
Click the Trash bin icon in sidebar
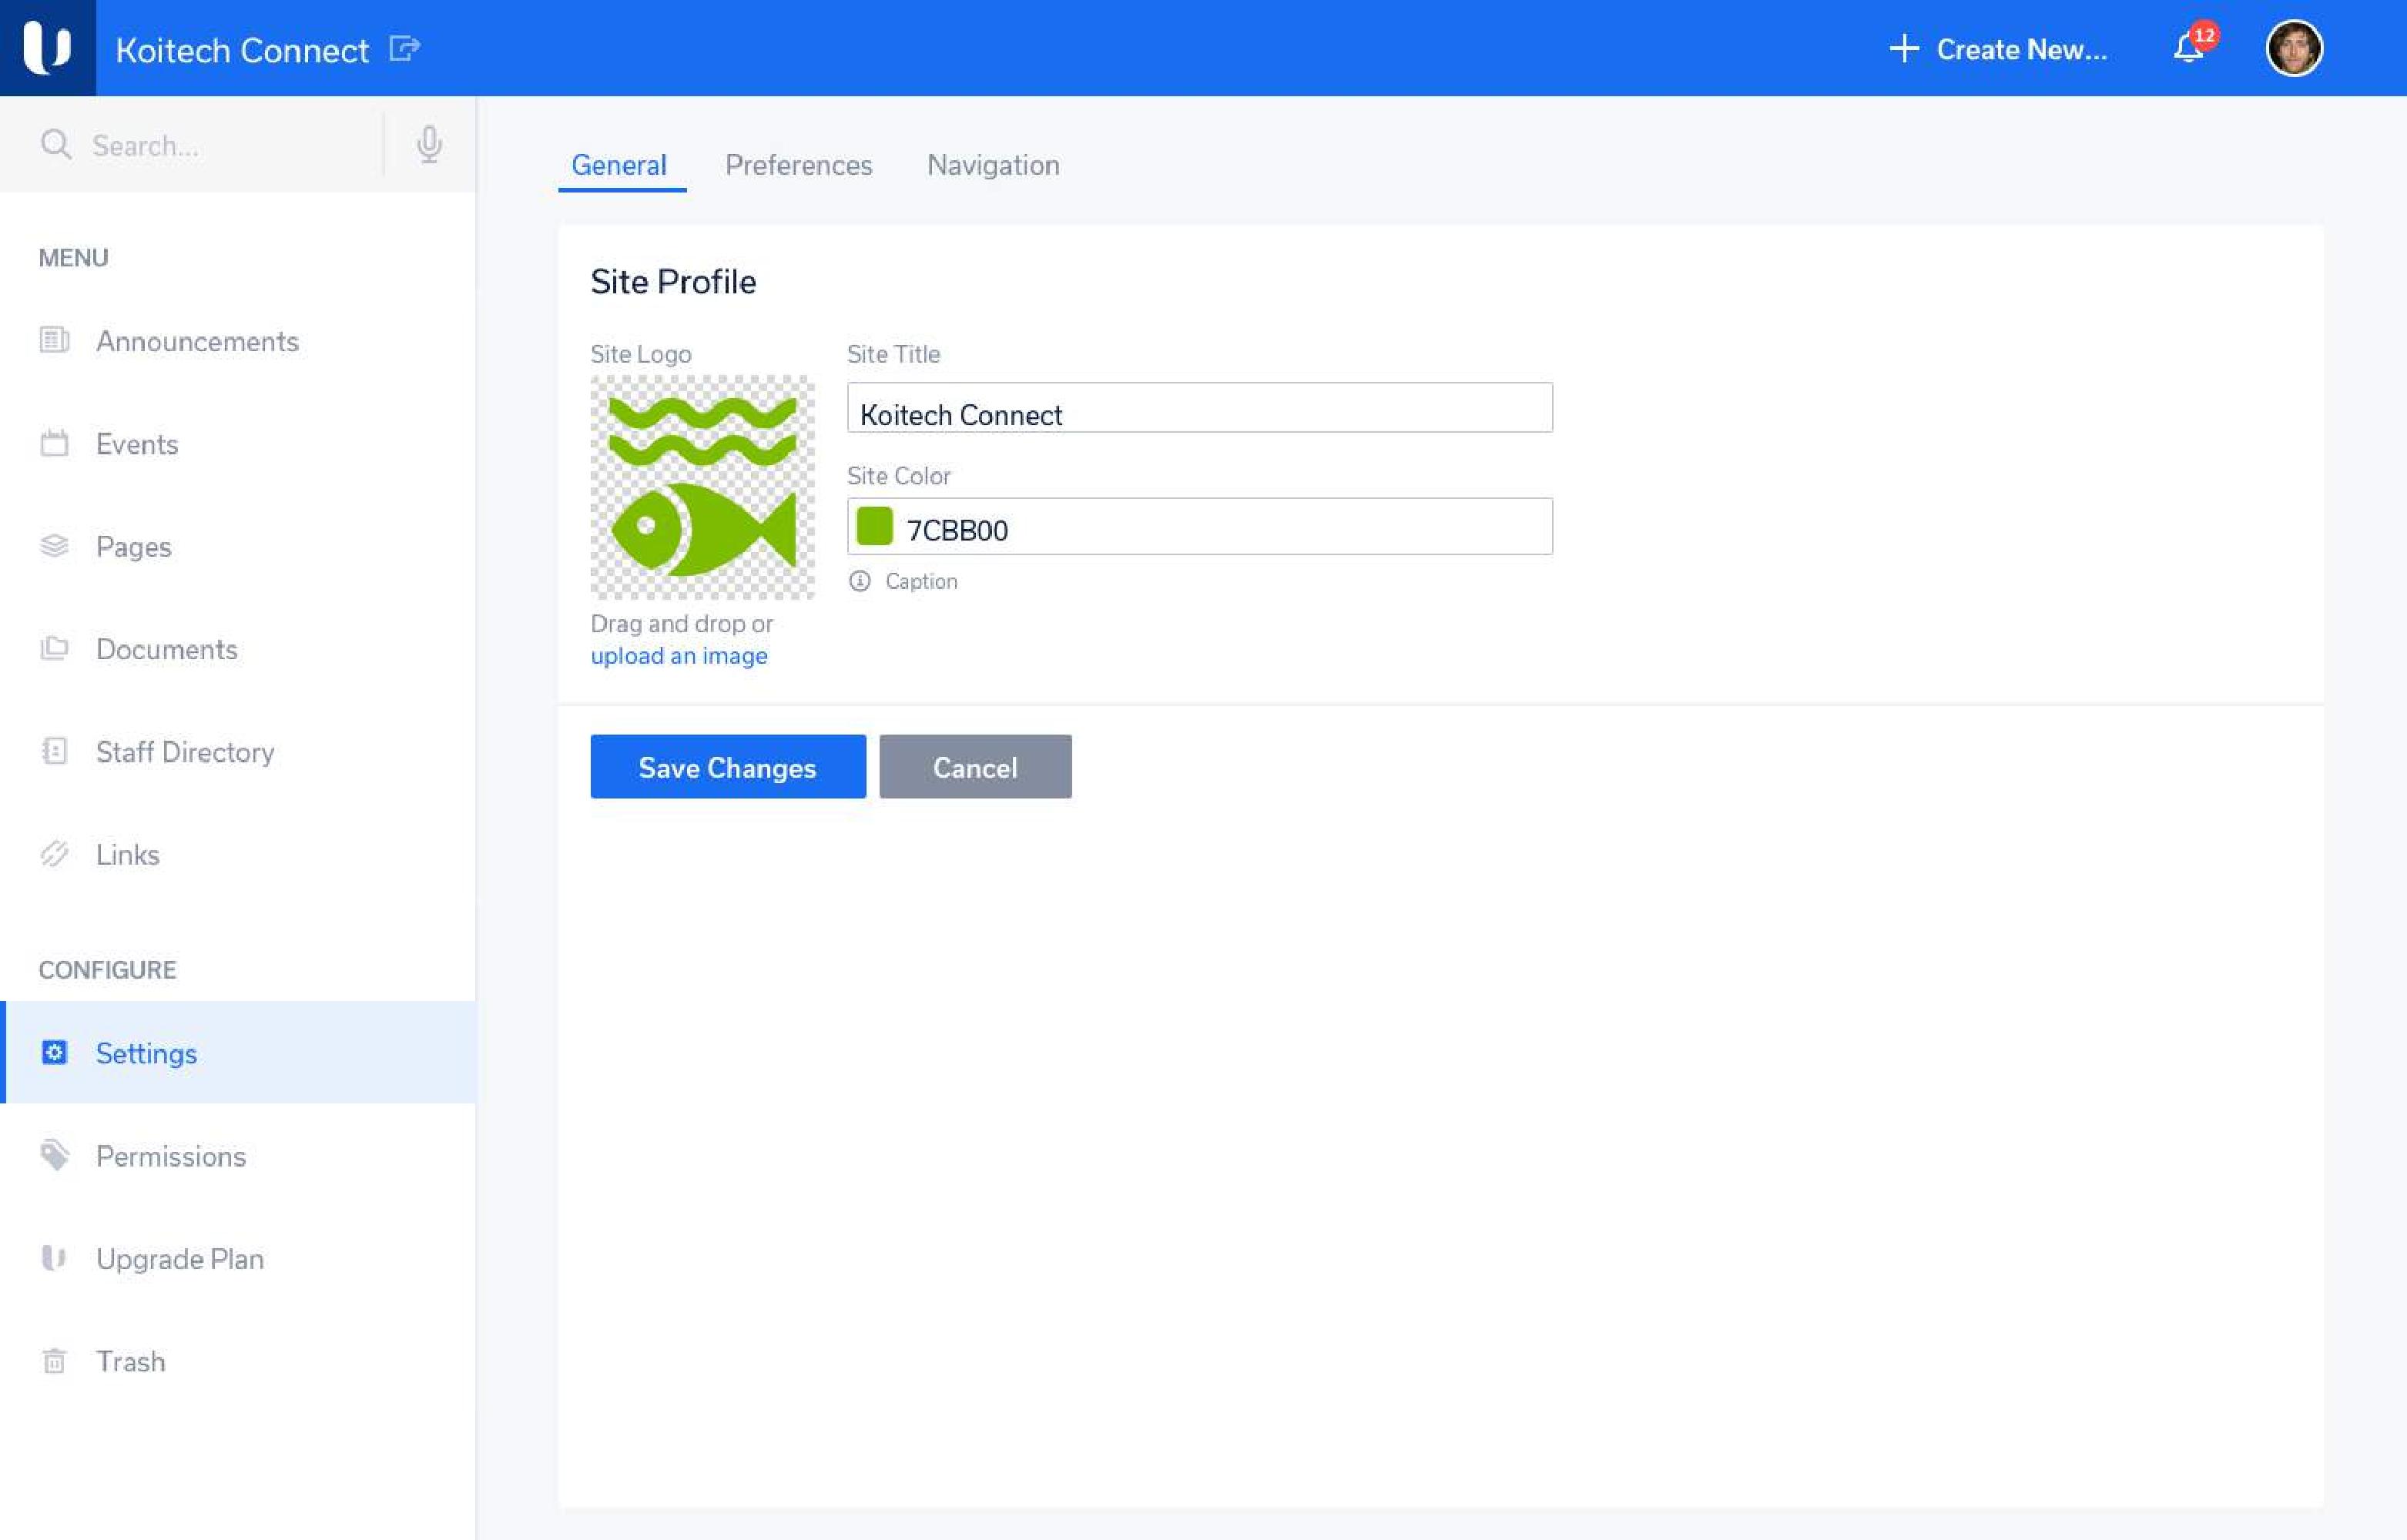pyautogui.click(x=54, y=1361)
